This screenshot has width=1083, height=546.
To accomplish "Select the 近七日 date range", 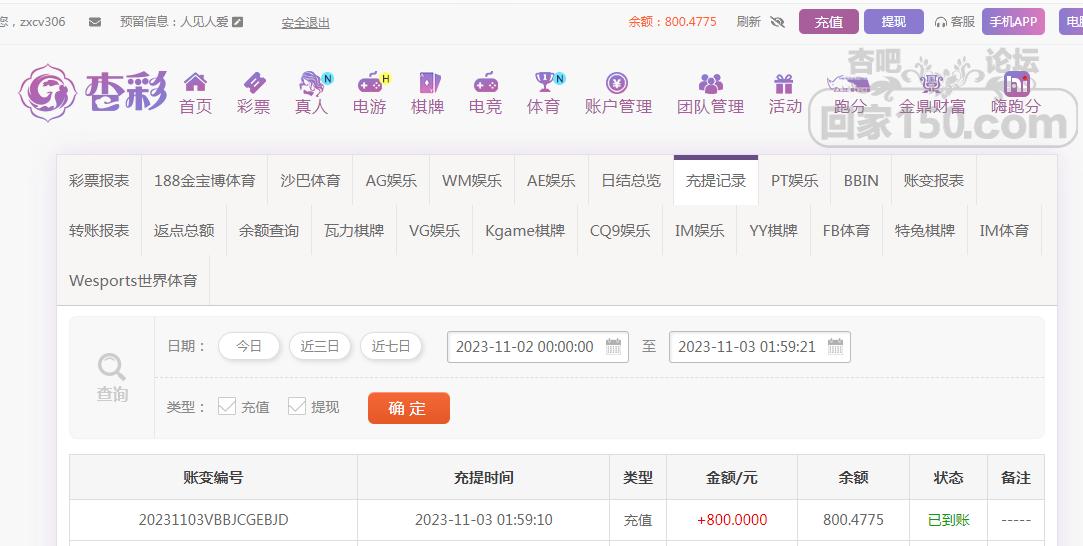I will coord(391,346).
